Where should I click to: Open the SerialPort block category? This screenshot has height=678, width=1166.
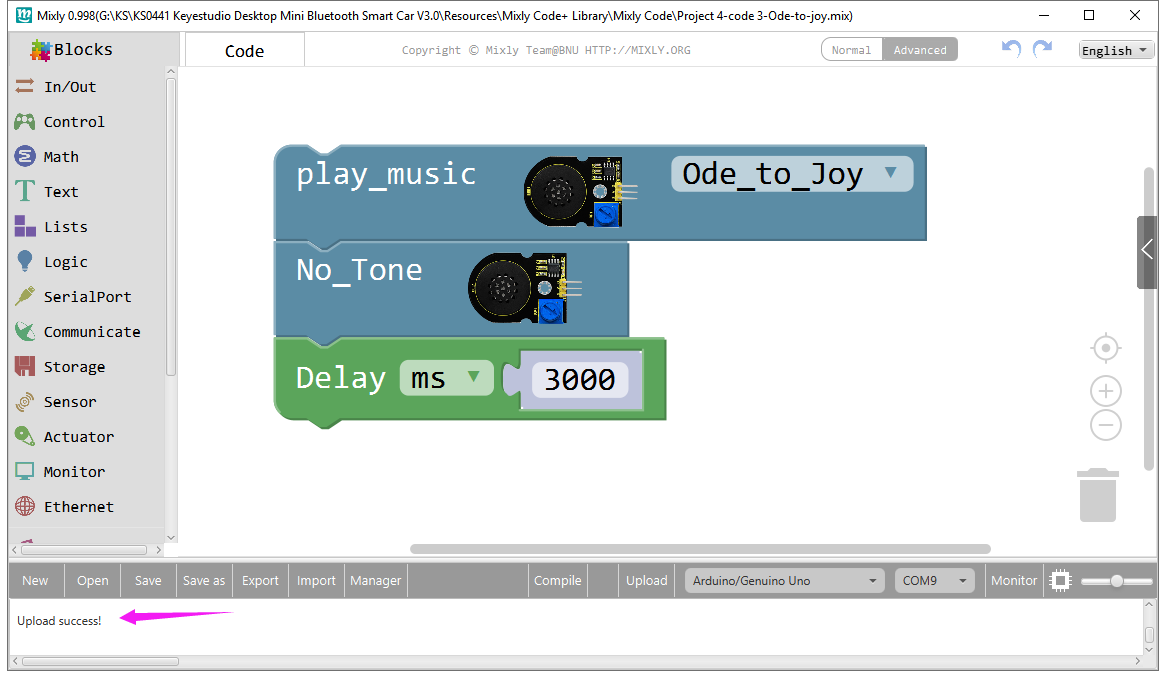(x=87, y=297)
